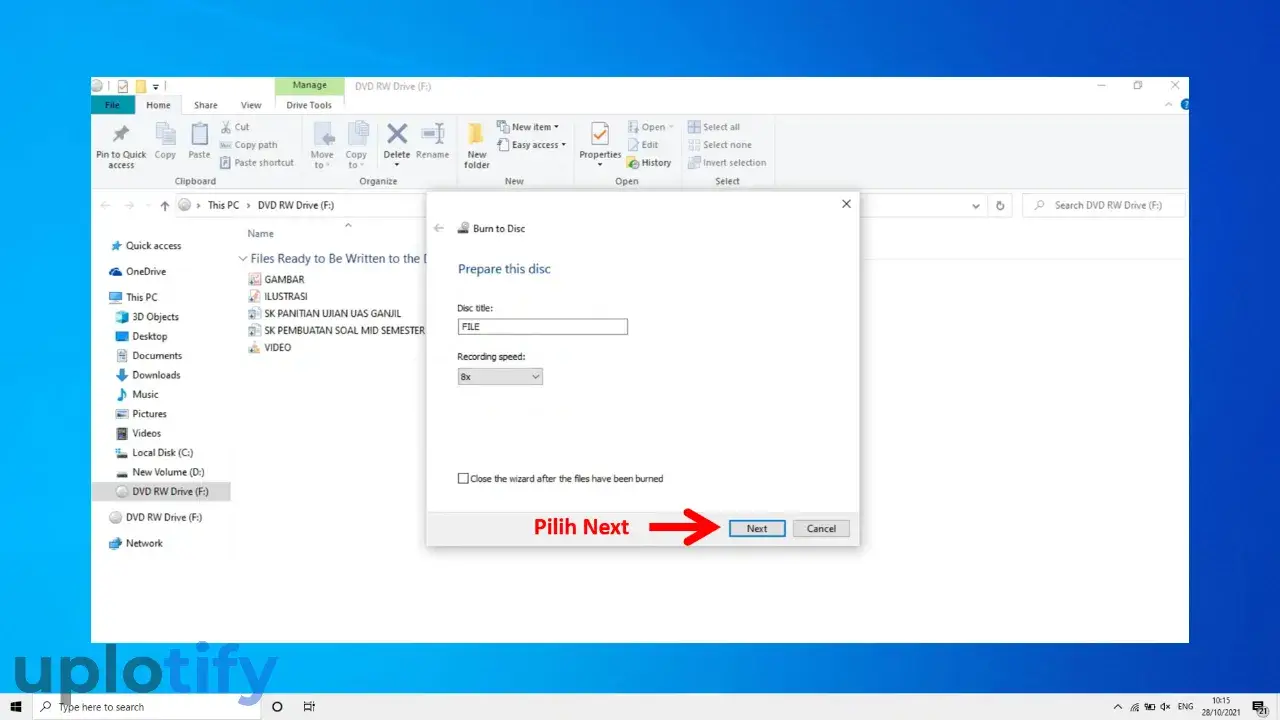Click the Disc title input field
The width and height of the screenshot is (1280, 720).
(x=542, y=327)
